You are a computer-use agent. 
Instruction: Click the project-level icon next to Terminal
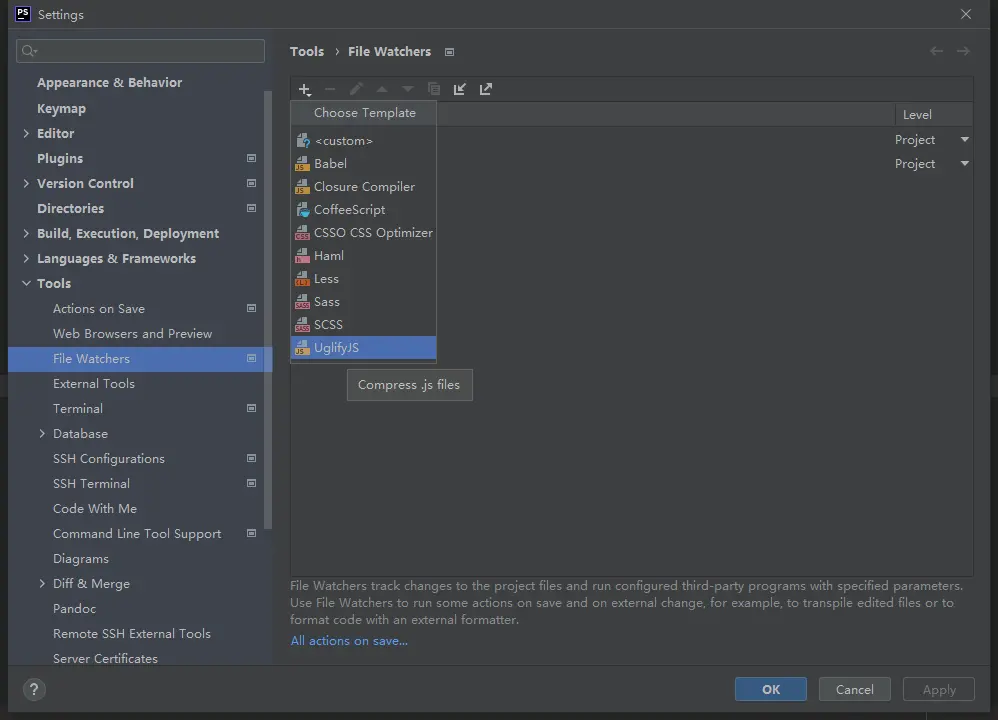(251, 408)
